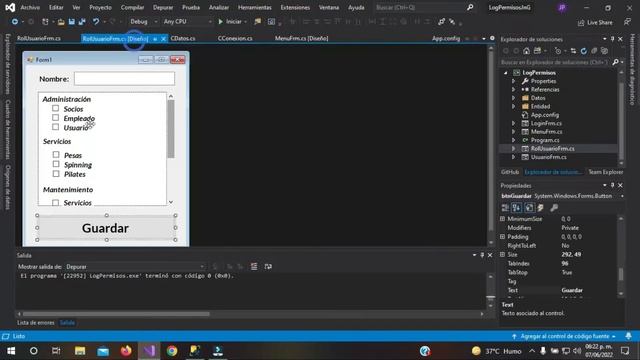The image size is (640, 360).
Task: Check the Empleado checkbox
Action: pos(56,118)
